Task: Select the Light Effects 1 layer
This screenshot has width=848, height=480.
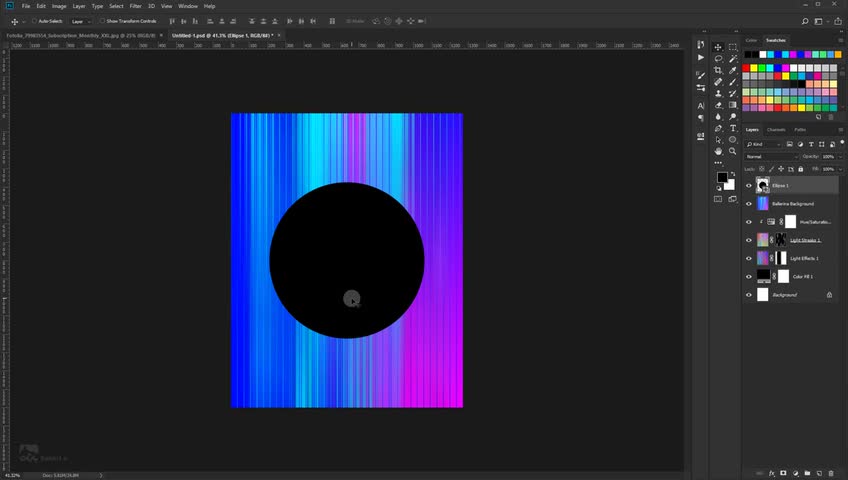Action: point(791,258)
